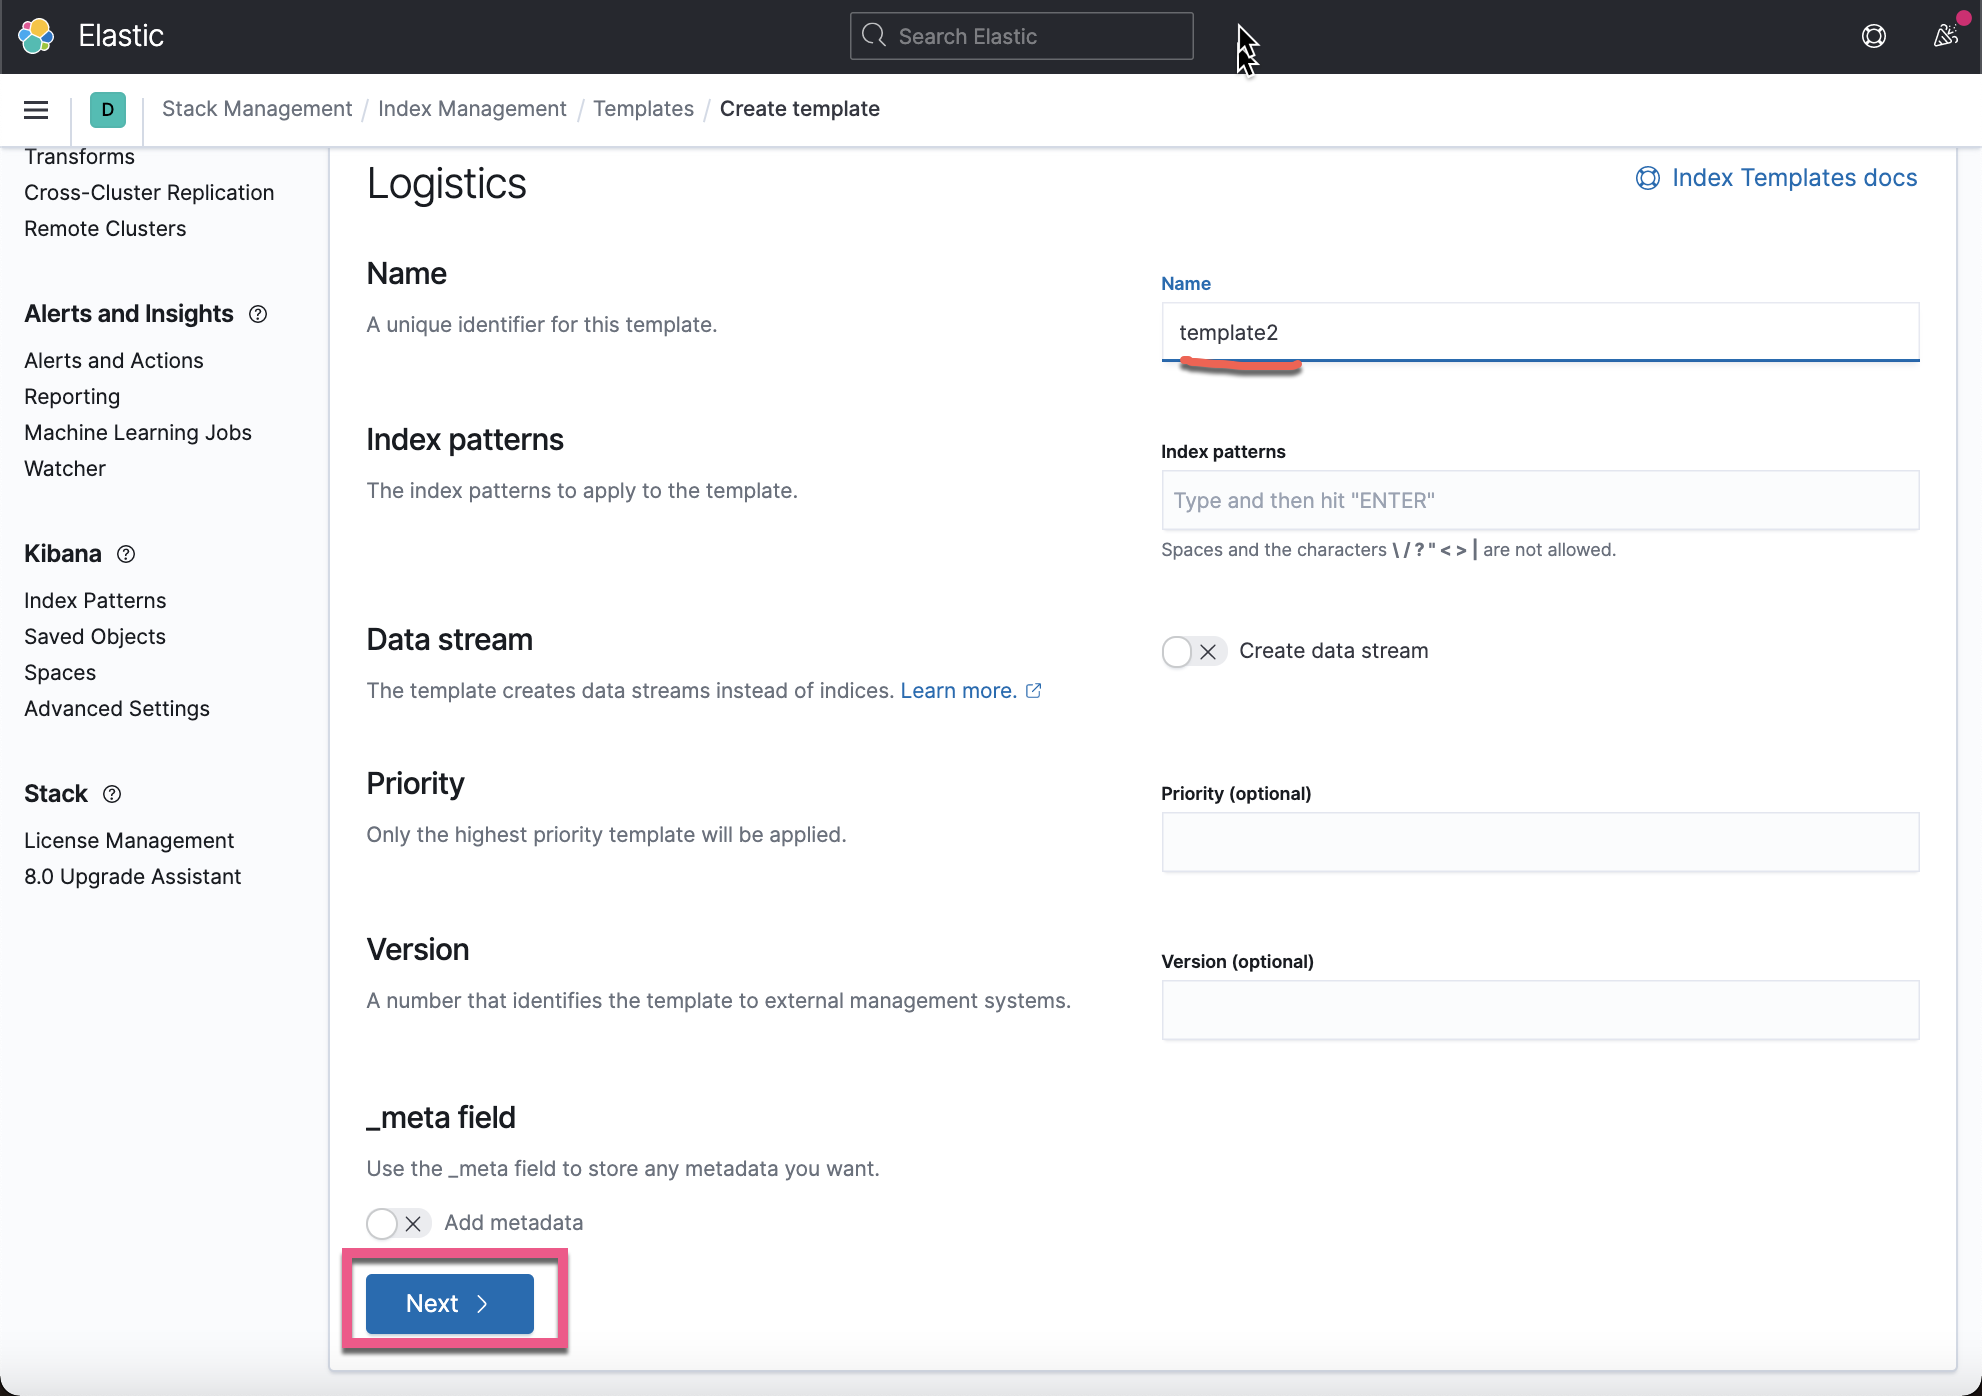
Task: Open Templates breadcrumb item
Action: [x=643, y=108]
